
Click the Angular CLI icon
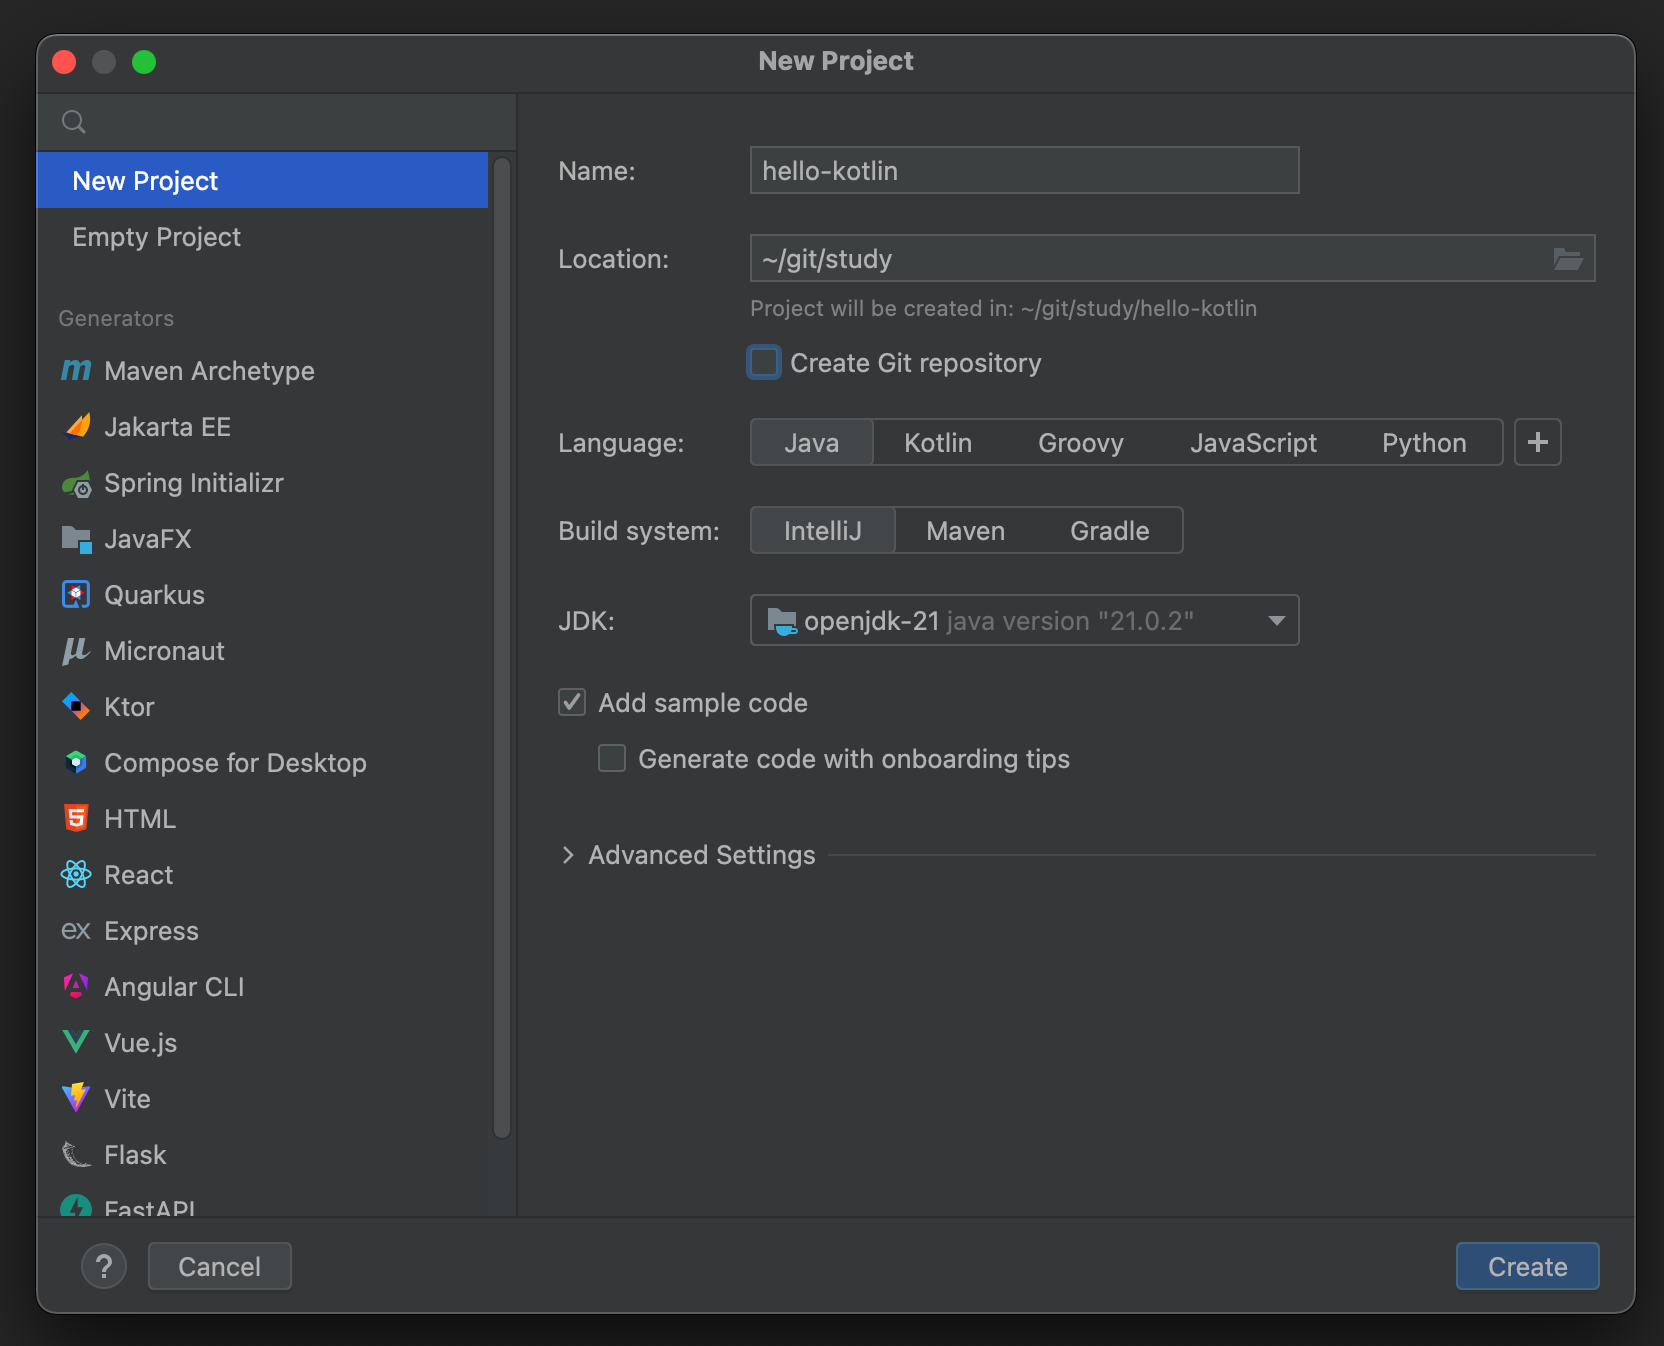point(76,987)
